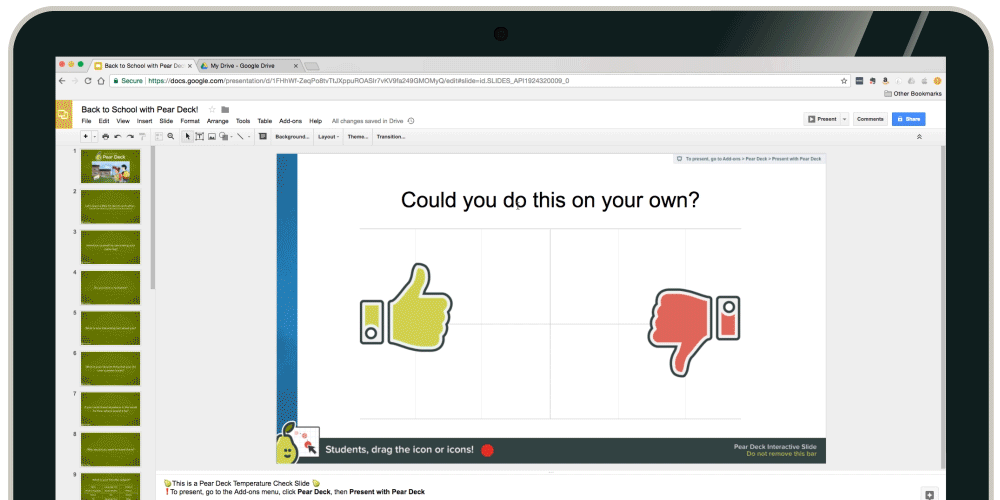Select slide 4 thumbnail

[110, 288]
